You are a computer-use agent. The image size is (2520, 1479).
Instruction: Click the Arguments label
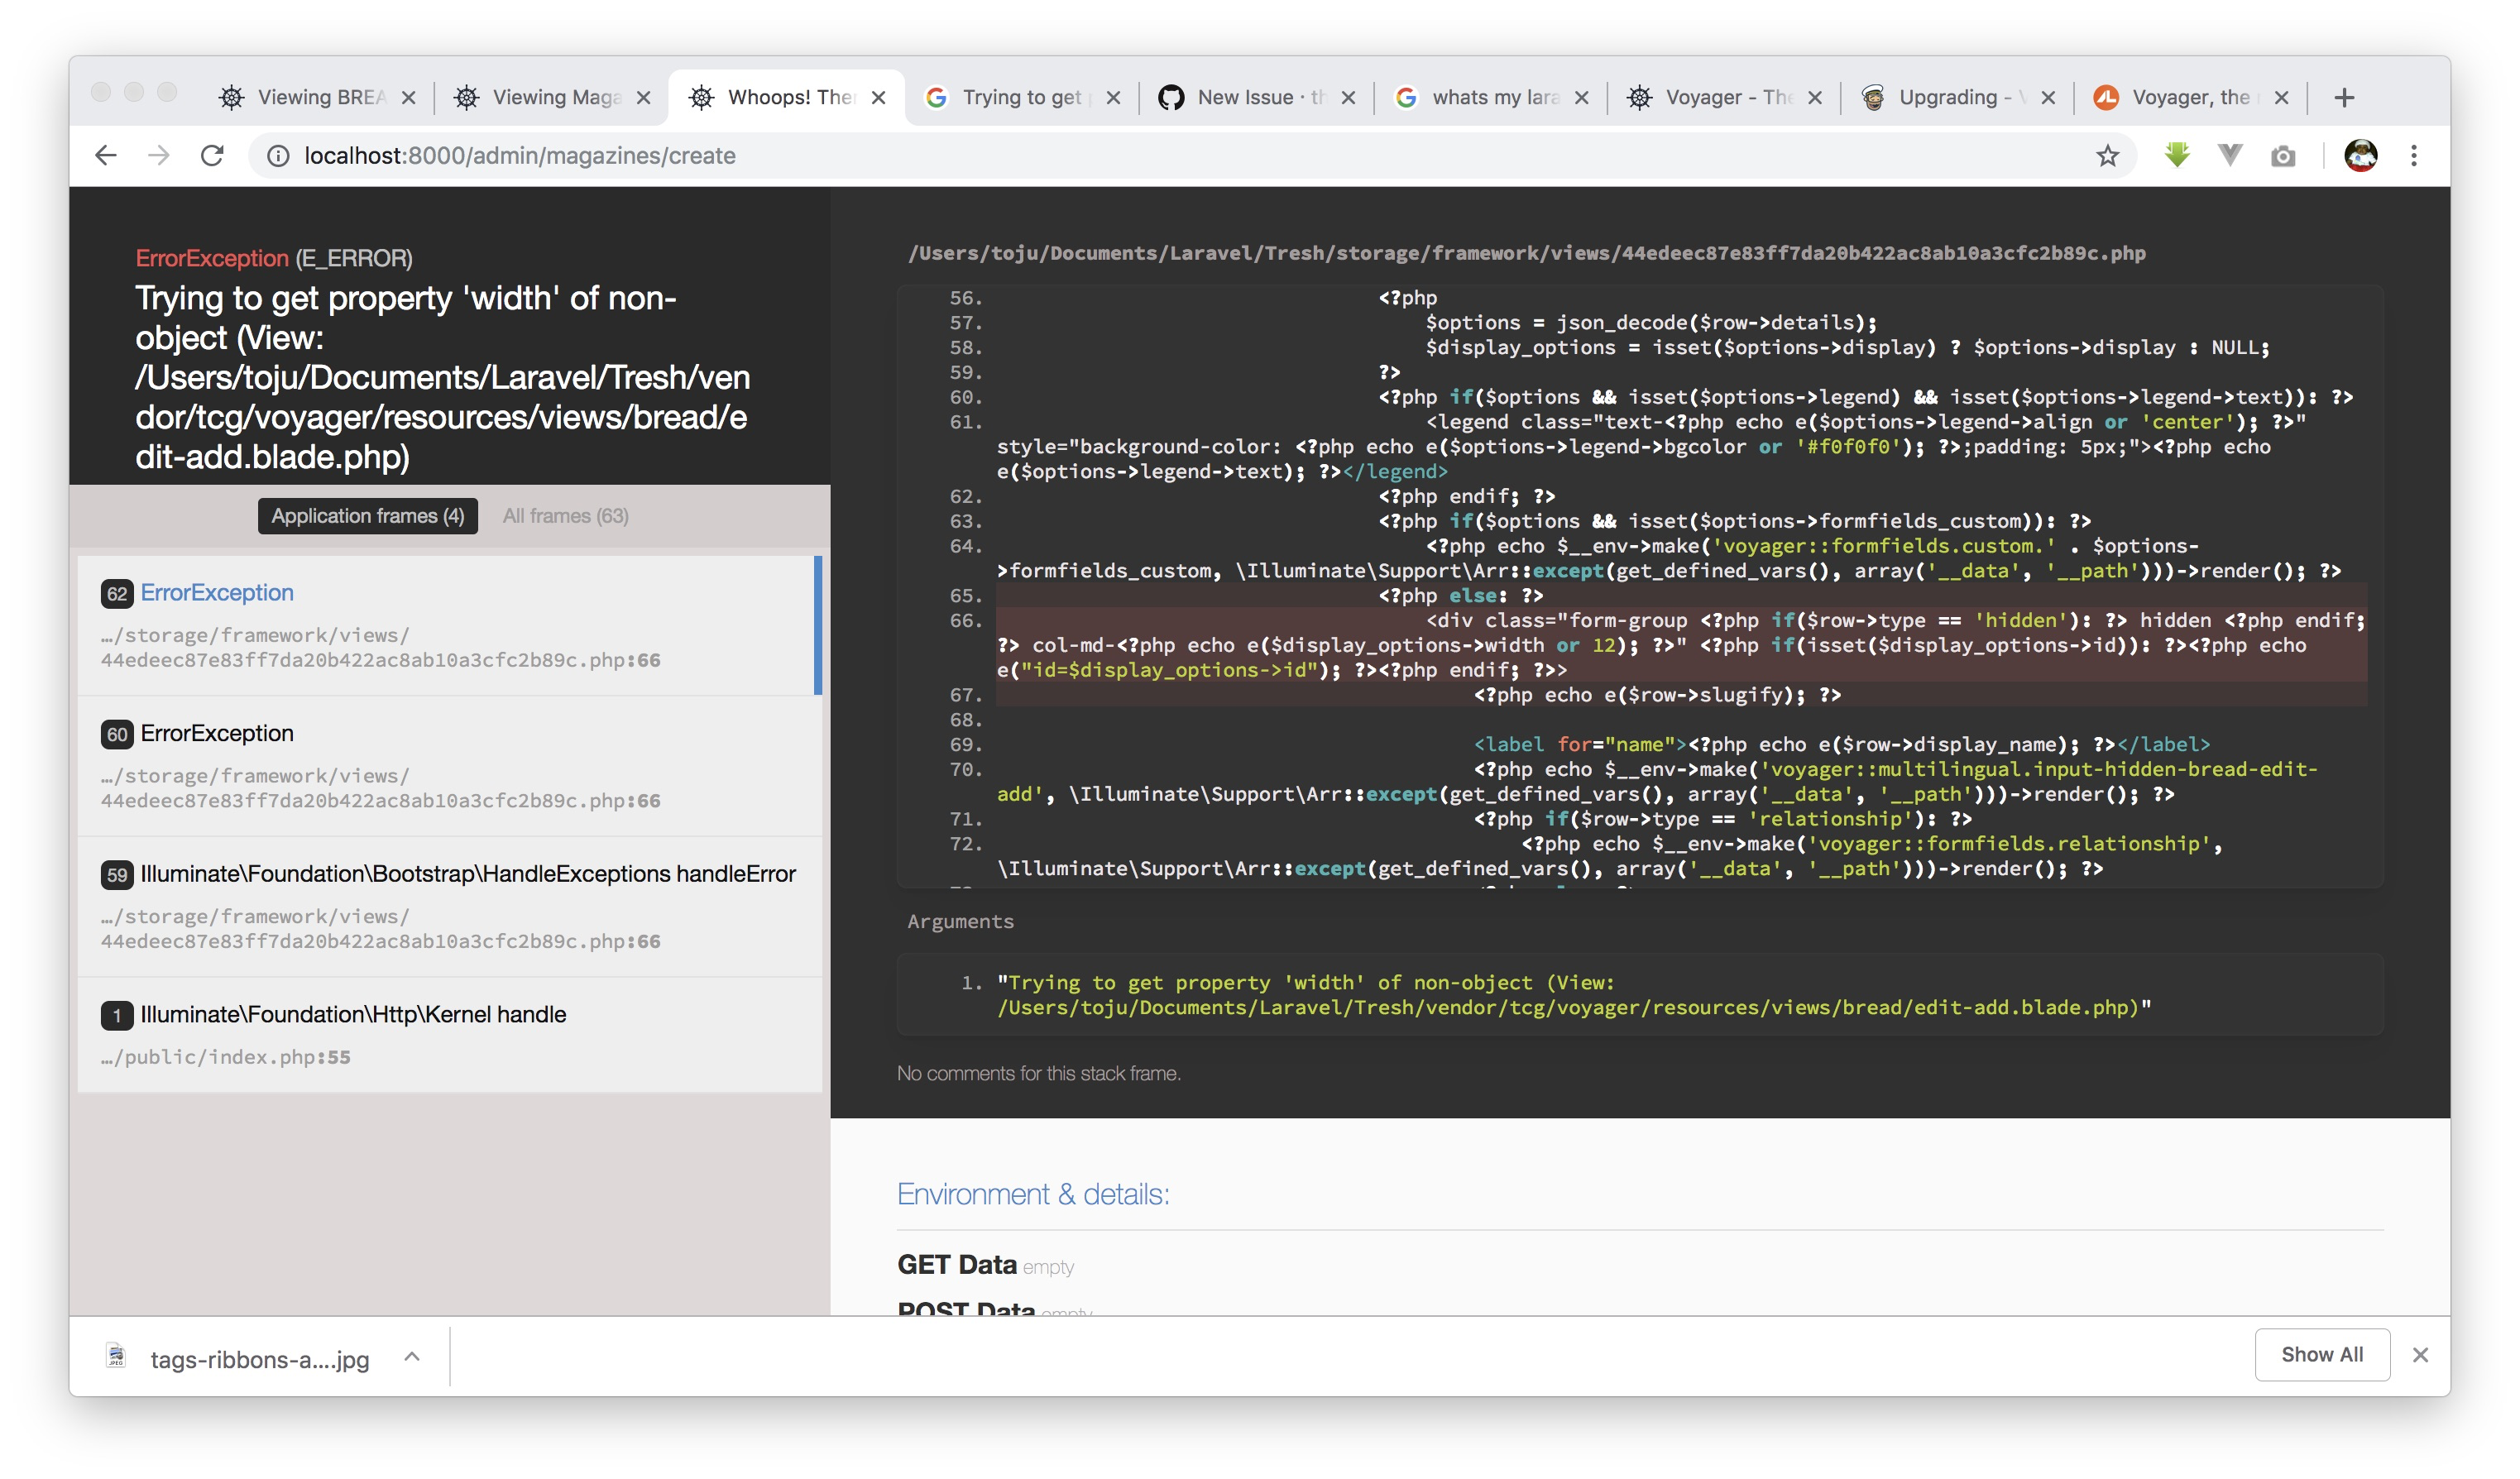tap(960, 921)
